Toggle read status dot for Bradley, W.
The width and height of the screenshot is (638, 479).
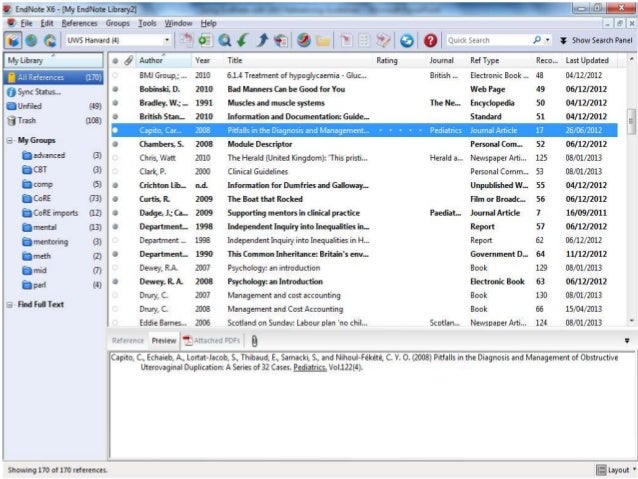pos(116,103)
